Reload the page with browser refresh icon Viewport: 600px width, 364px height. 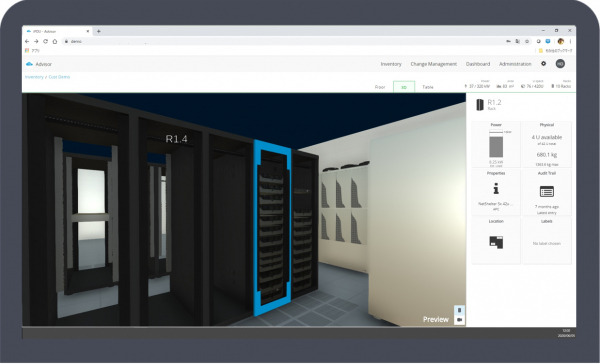(x=45, y=41)
